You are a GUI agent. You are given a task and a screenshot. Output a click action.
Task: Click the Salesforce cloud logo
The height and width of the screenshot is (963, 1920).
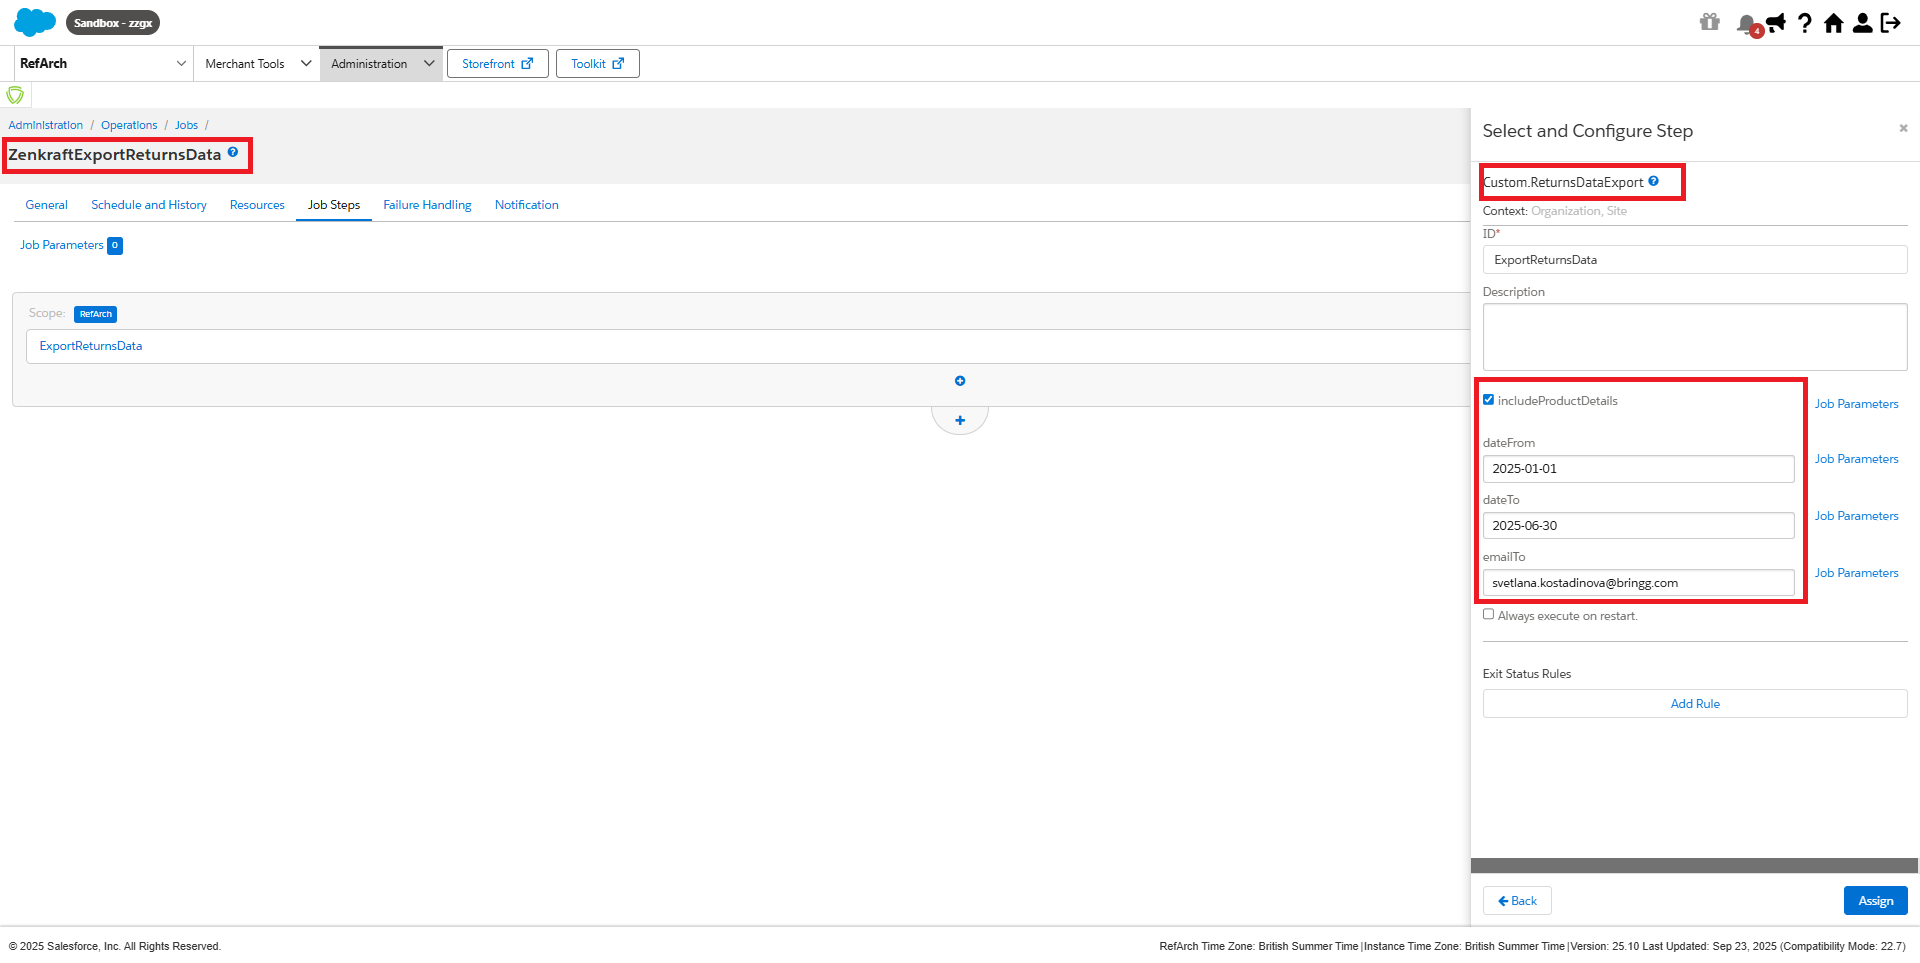33,21
